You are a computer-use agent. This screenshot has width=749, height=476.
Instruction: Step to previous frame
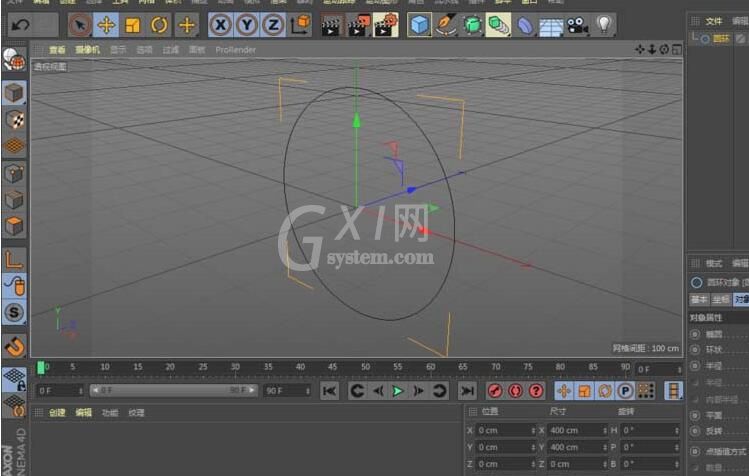click(x=378, y=391)
